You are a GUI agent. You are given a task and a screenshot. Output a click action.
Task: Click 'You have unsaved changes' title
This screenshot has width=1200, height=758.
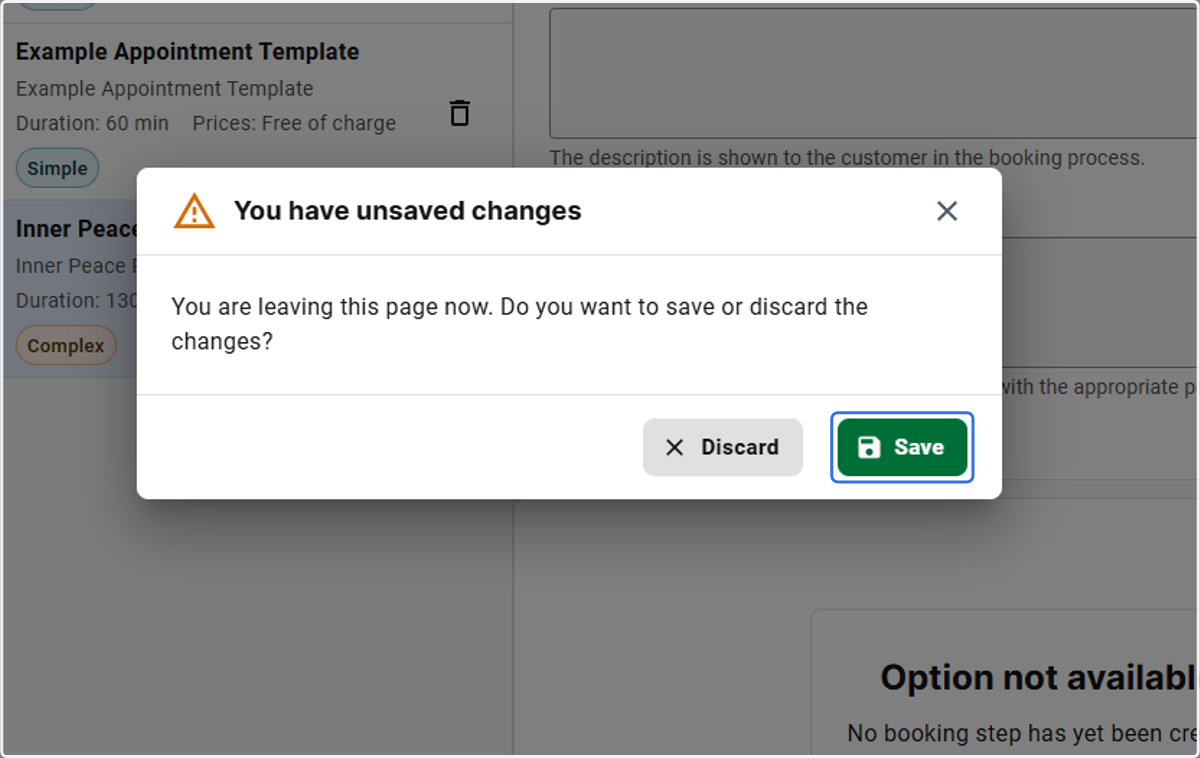407,211
